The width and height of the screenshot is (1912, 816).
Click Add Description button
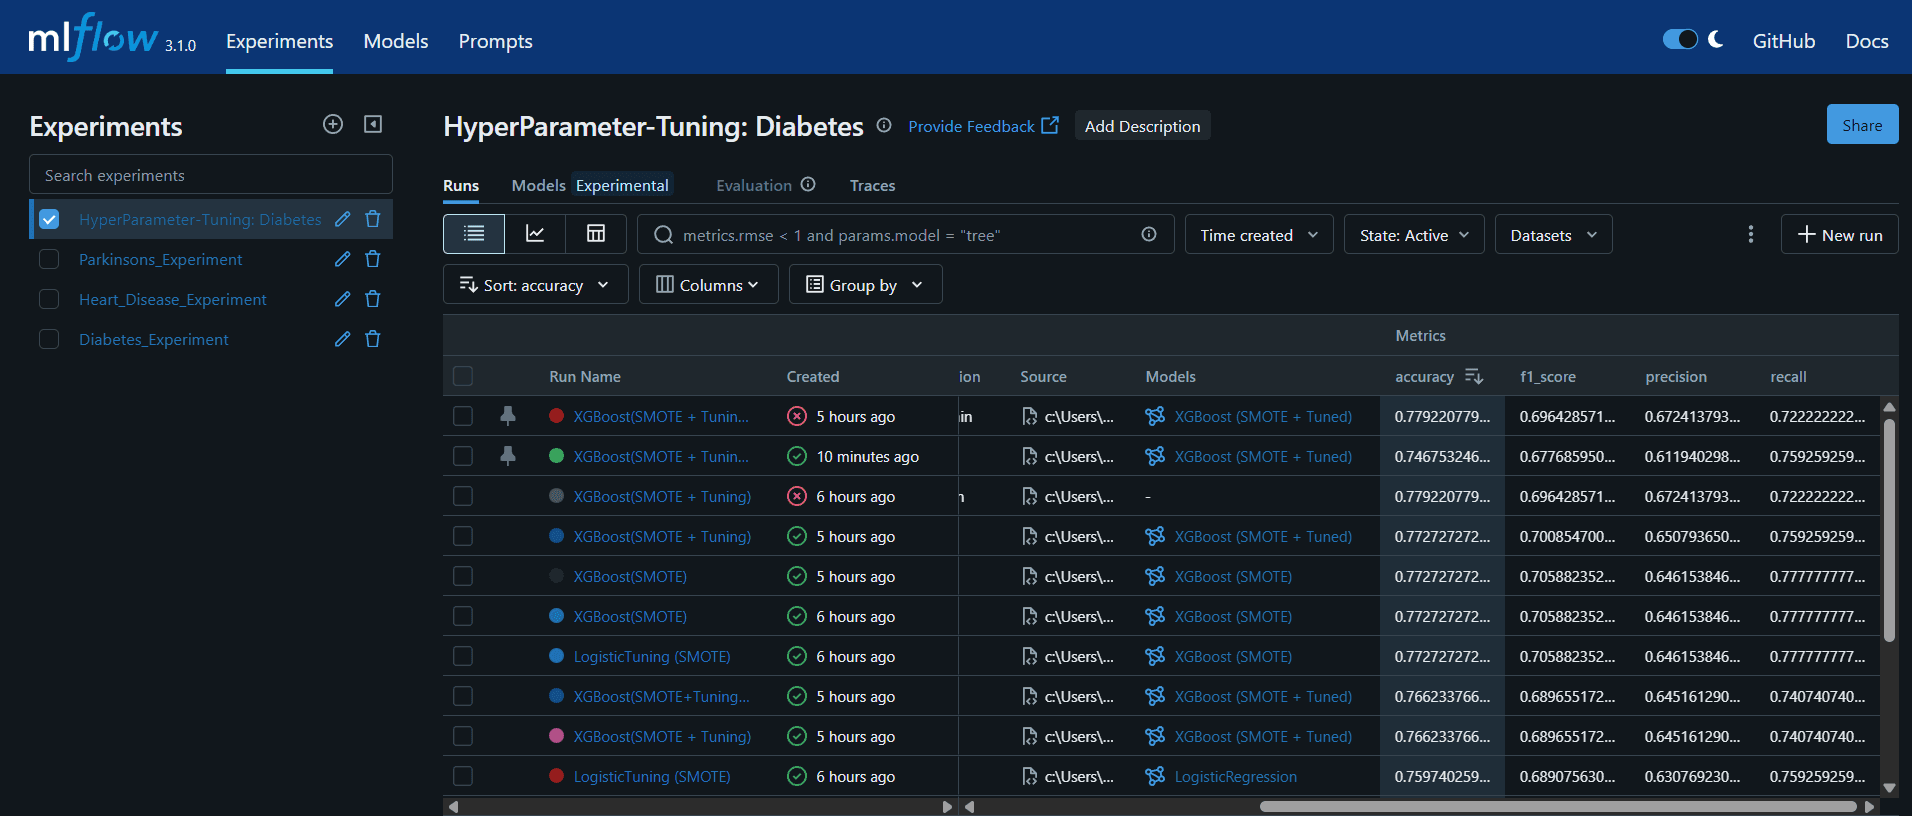click(x=1142, y=126)
